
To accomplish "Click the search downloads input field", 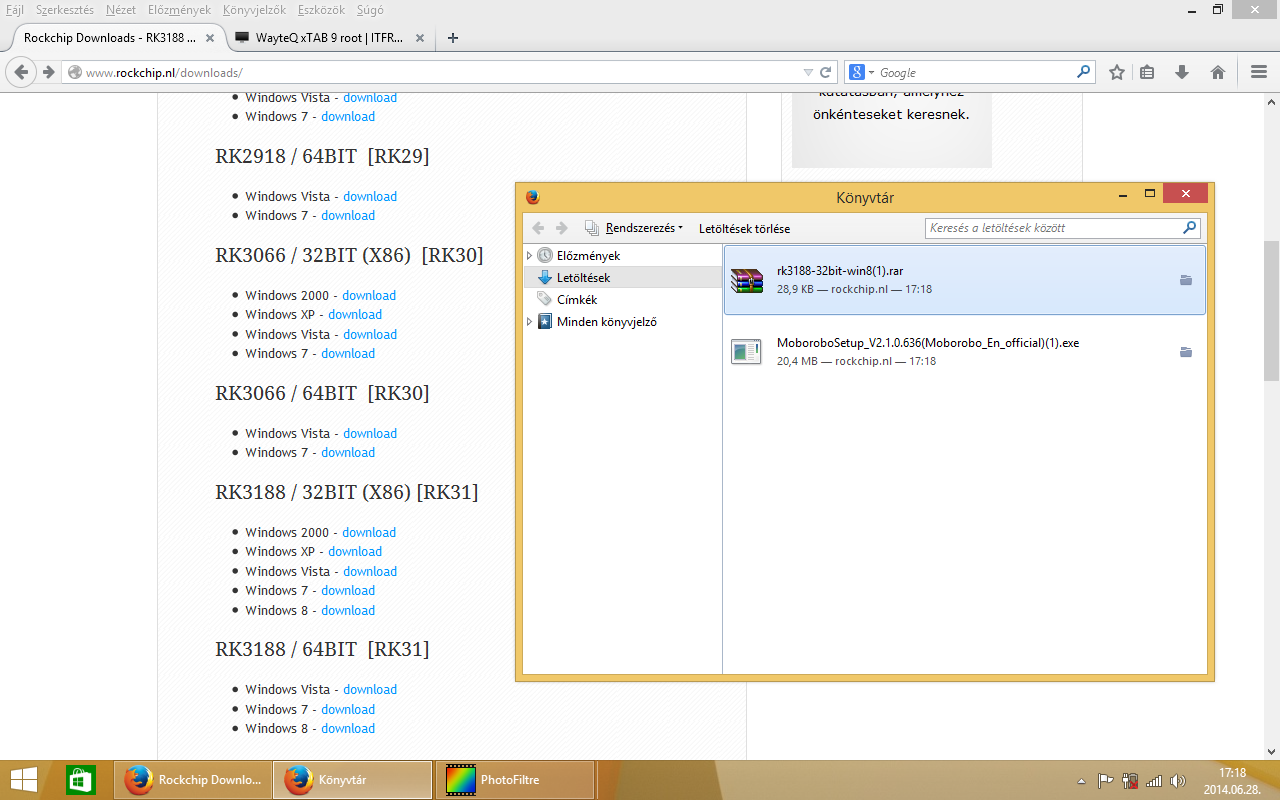I will click(x=1053, y=228).
